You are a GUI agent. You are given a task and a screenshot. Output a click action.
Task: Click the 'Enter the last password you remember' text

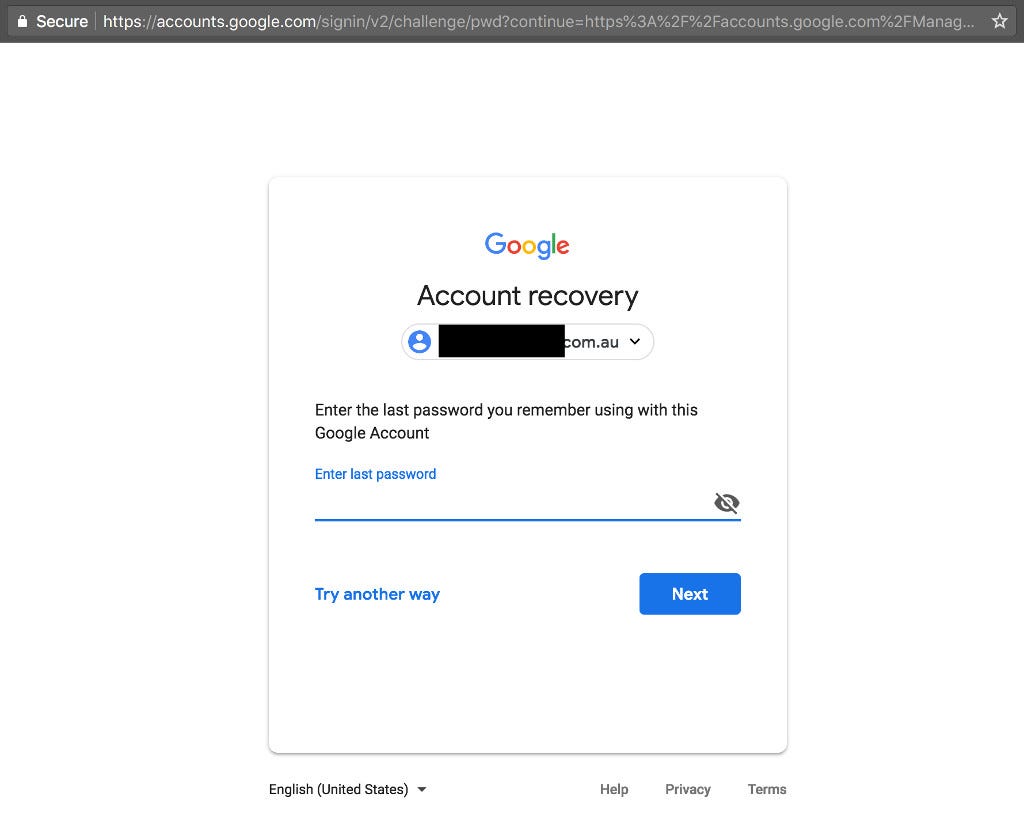[x=506, y=421]
